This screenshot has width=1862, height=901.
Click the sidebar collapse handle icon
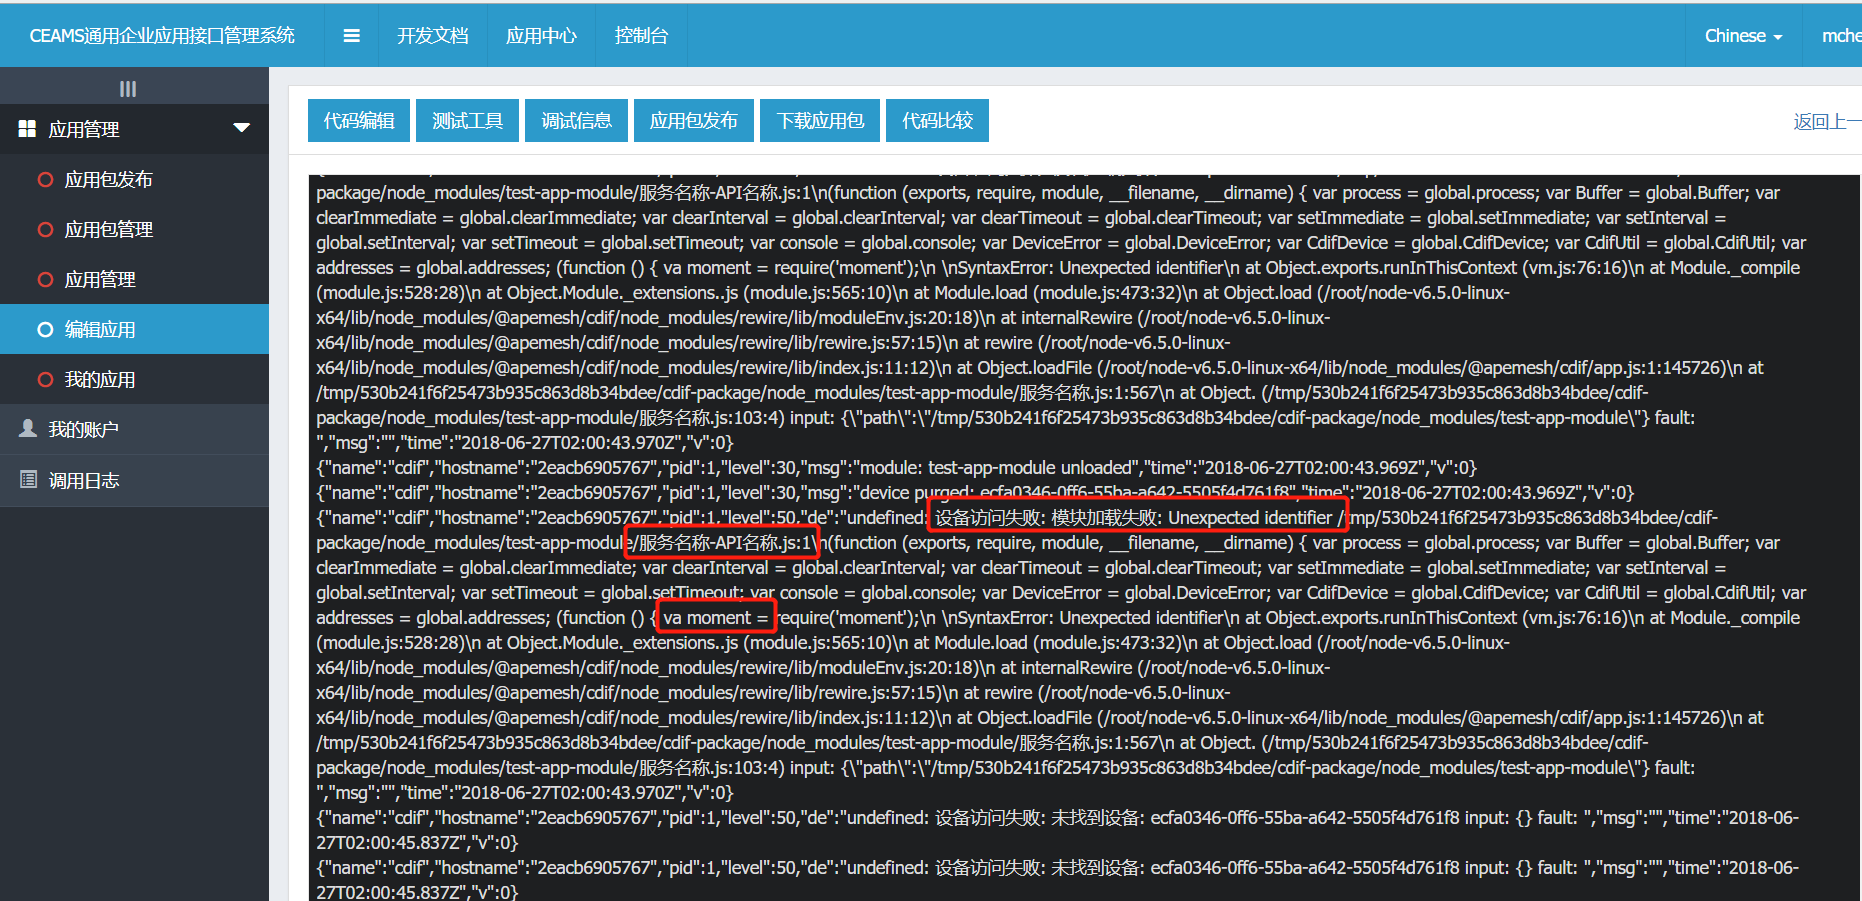128,88
